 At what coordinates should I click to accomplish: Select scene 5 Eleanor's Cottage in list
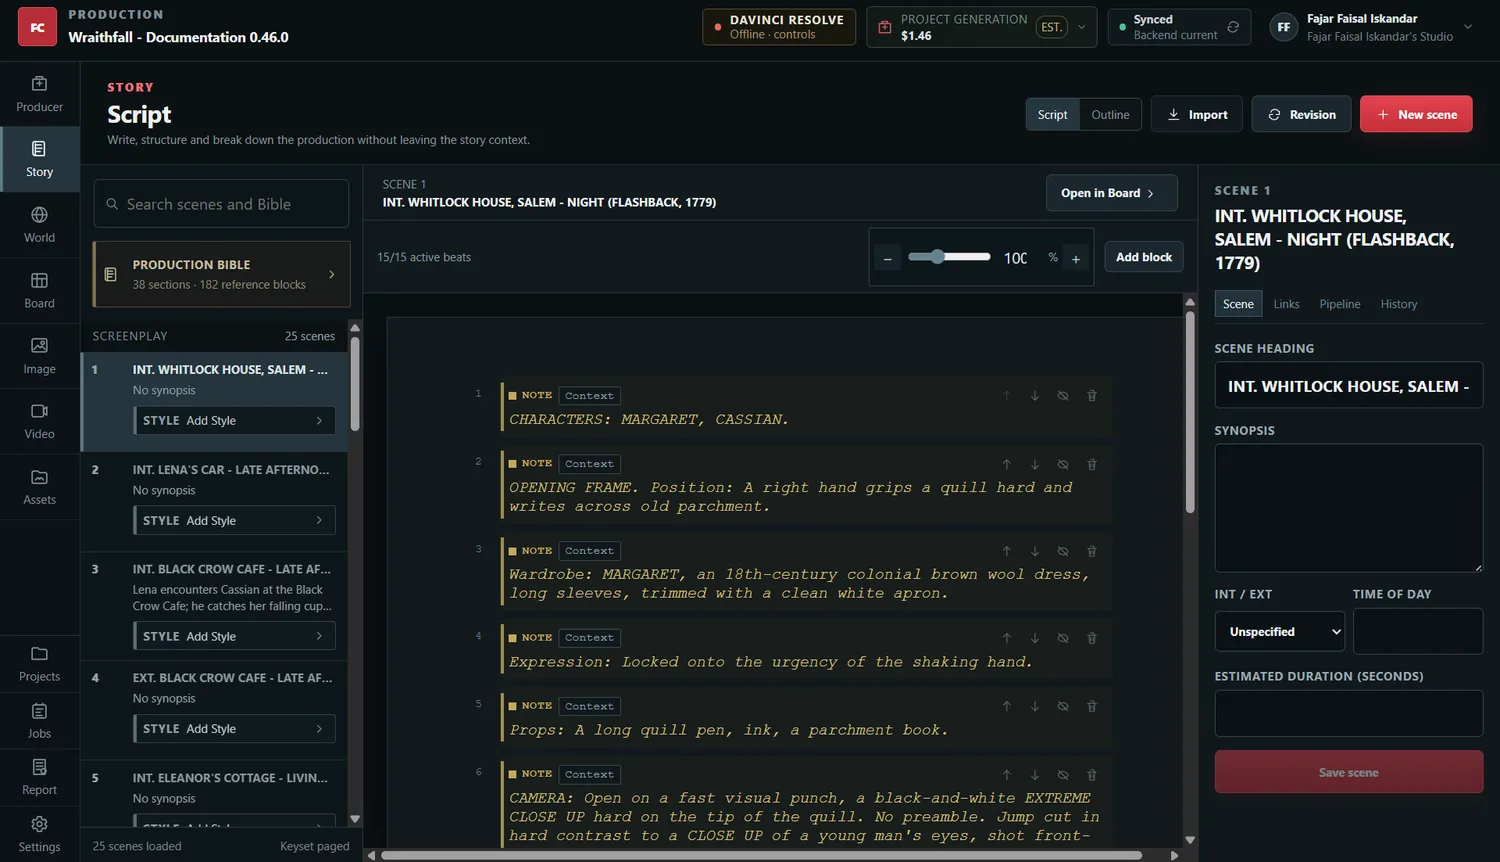[x=214, y=794]
